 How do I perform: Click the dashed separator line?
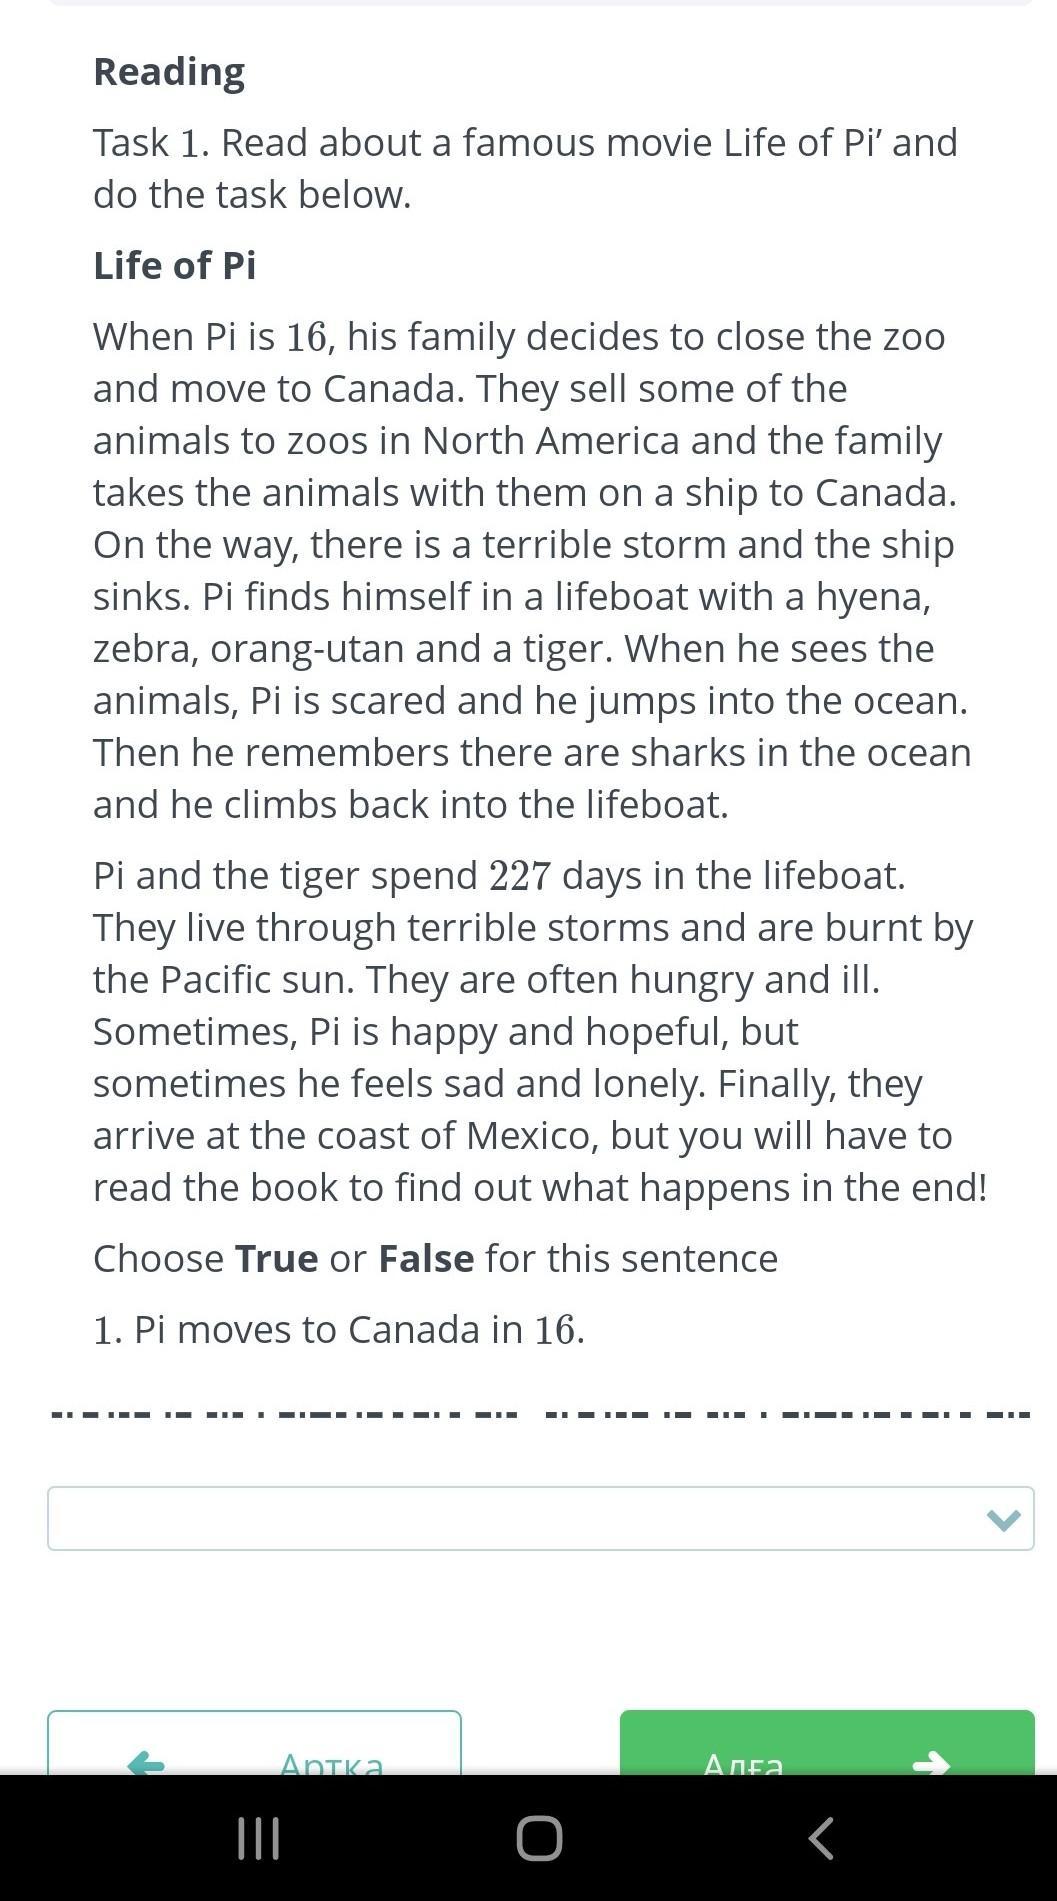pyautogui.click(x=540, y=1414)
